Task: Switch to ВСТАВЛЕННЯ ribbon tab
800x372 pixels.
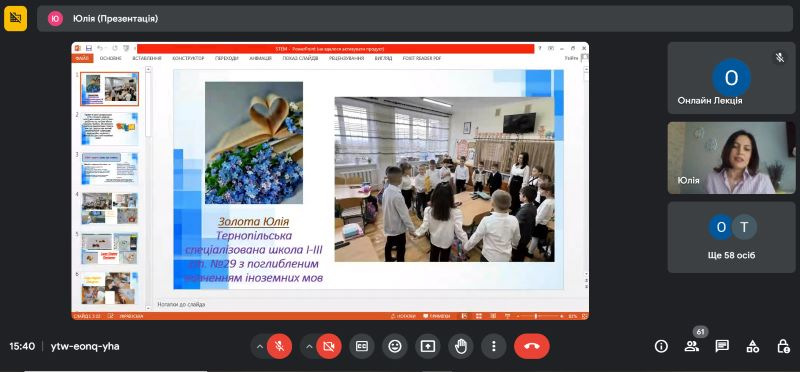Action: click(x=147, y=58)
